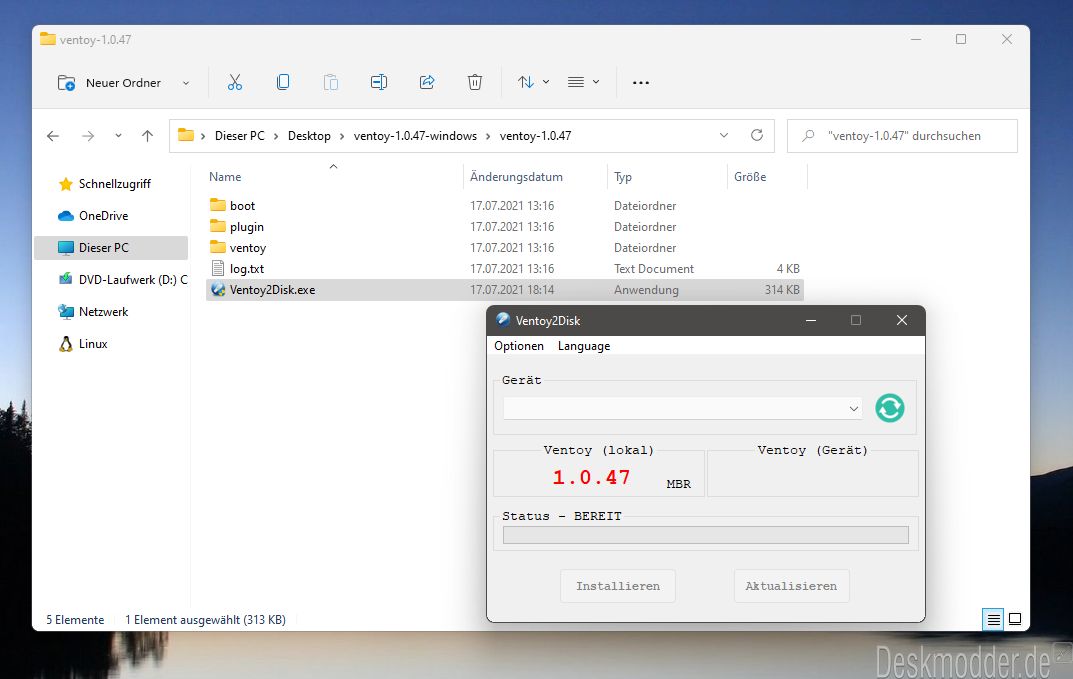
Task: Refresh the Explorer address bar
Action: tap(757, 136)
